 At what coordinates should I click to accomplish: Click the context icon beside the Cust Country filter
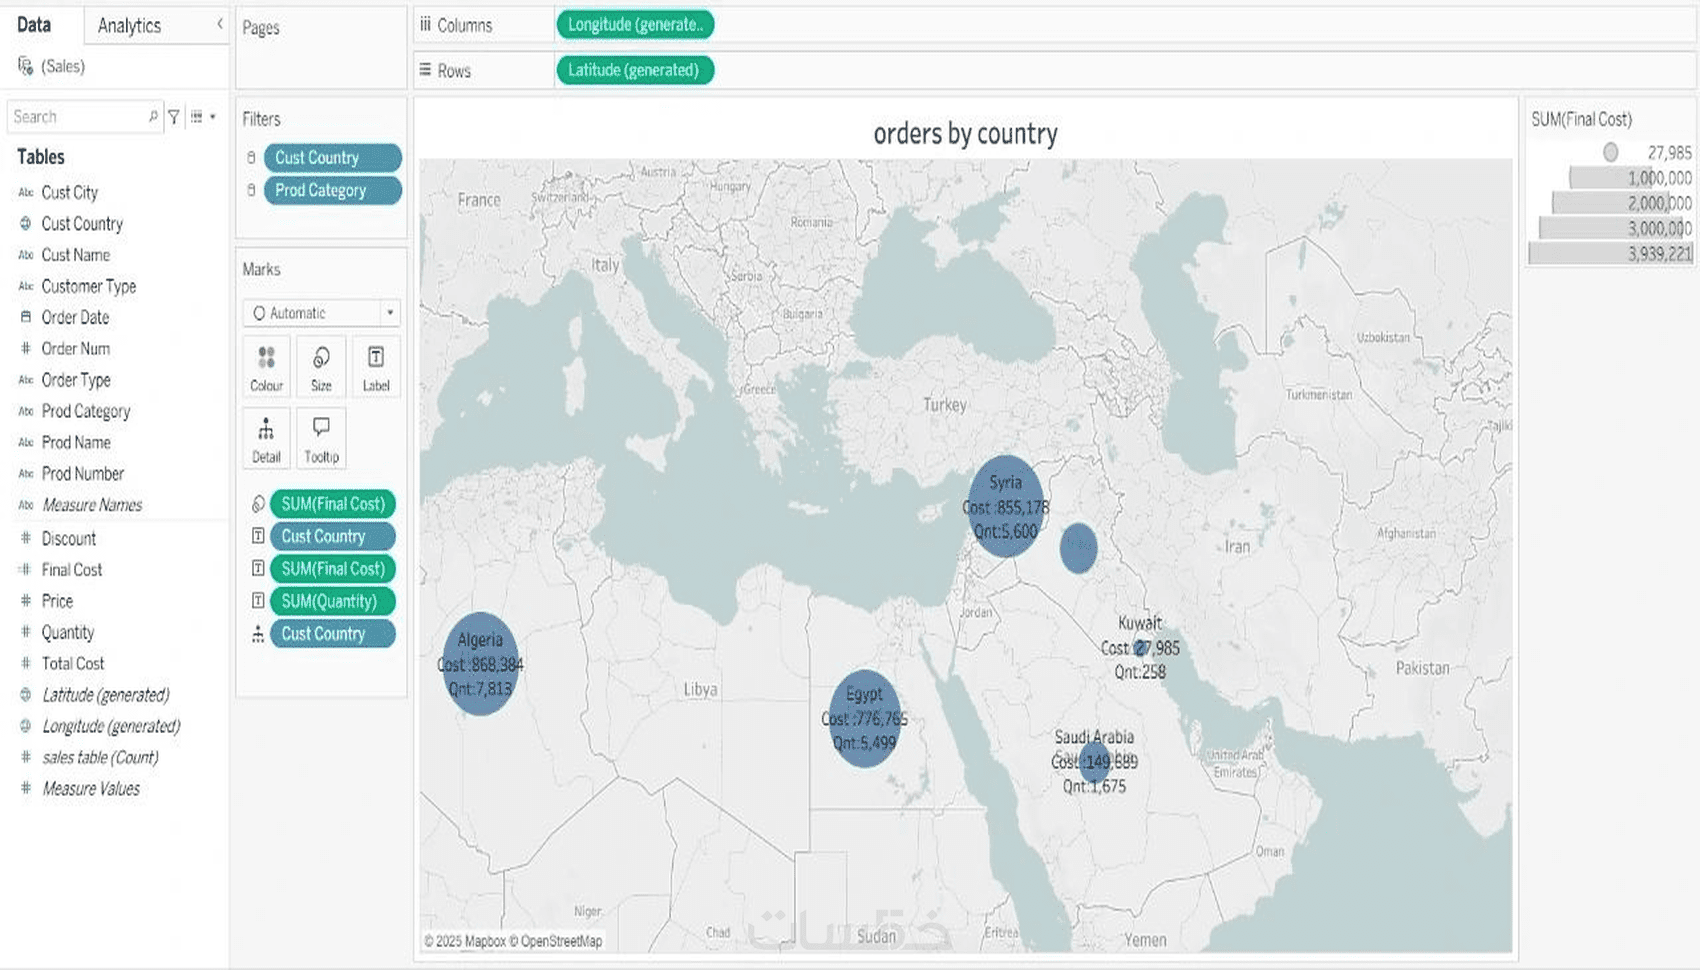(251, 157)
